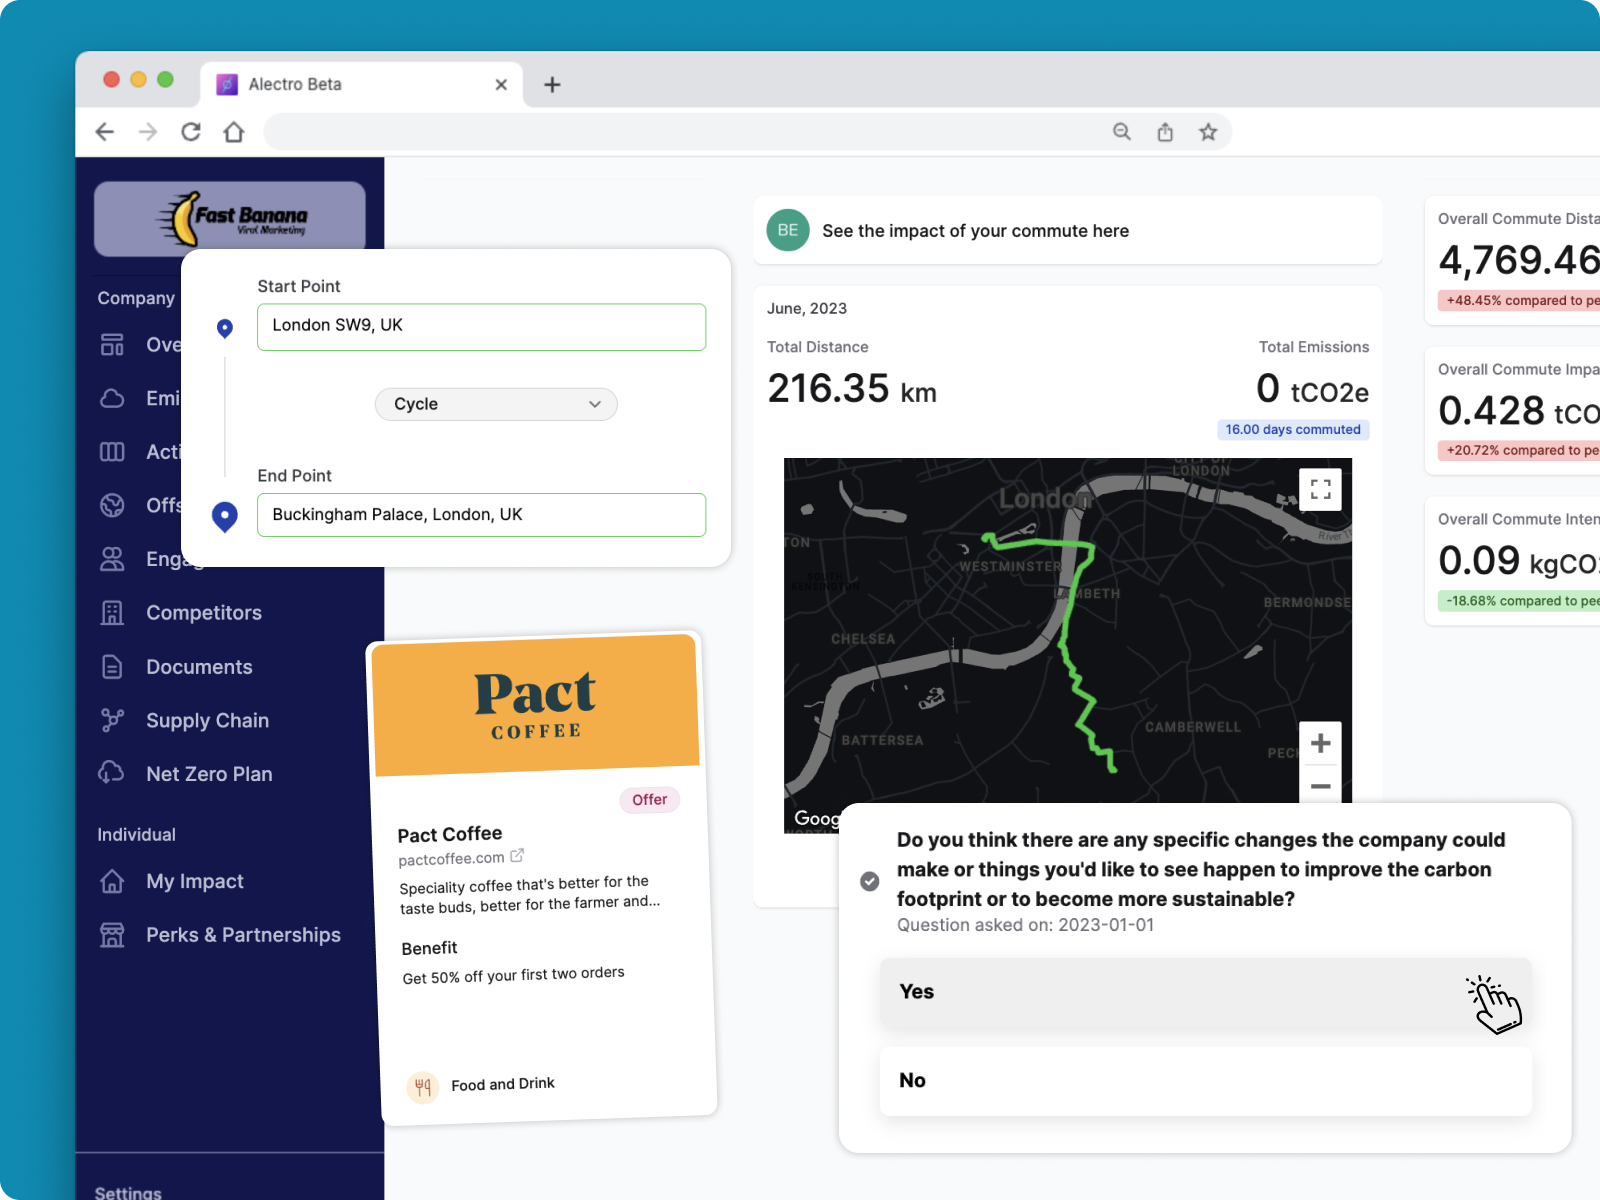1600x1200 pixels.
Task: Click the BE user avatar
Action: point(788,230)
